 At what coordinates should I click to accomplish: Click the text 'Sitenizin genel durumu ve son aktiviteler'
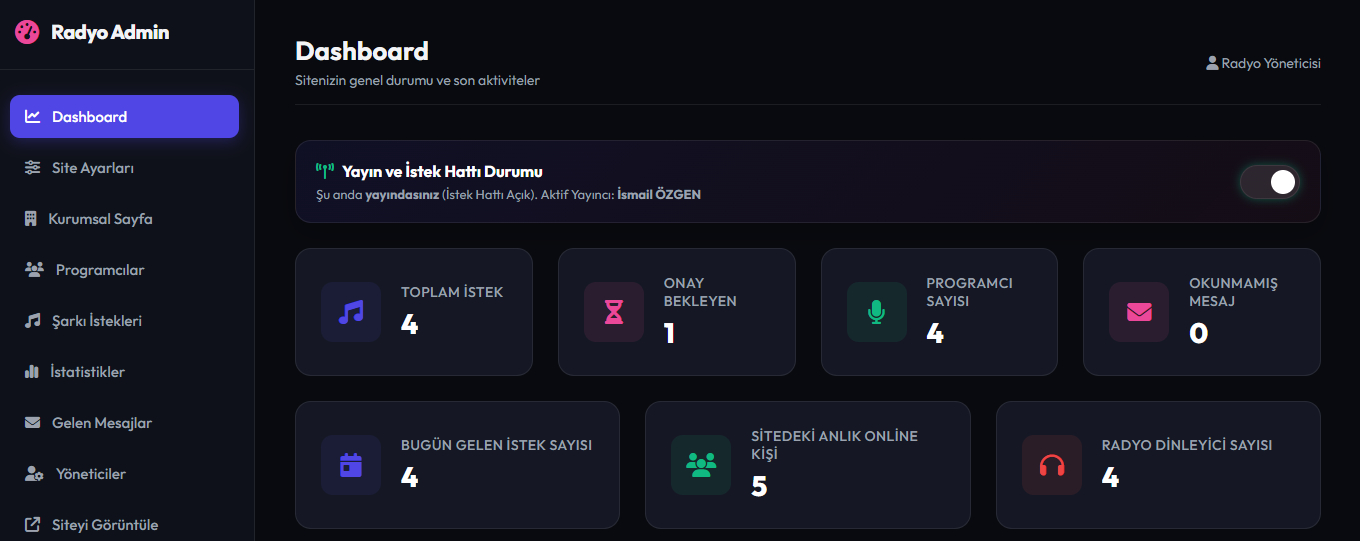coord(418,80)
